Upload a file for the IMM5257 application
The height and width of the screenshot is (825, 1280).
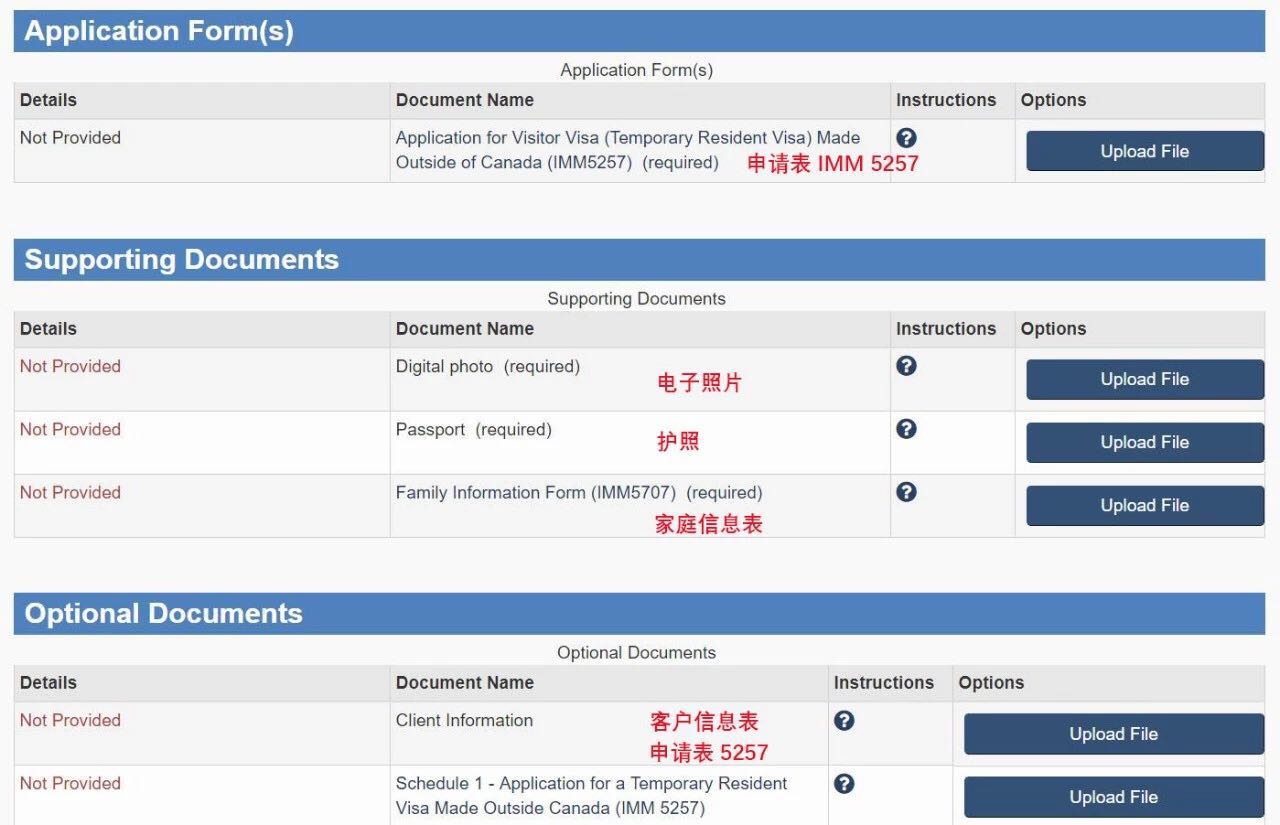coord(1143,150)
